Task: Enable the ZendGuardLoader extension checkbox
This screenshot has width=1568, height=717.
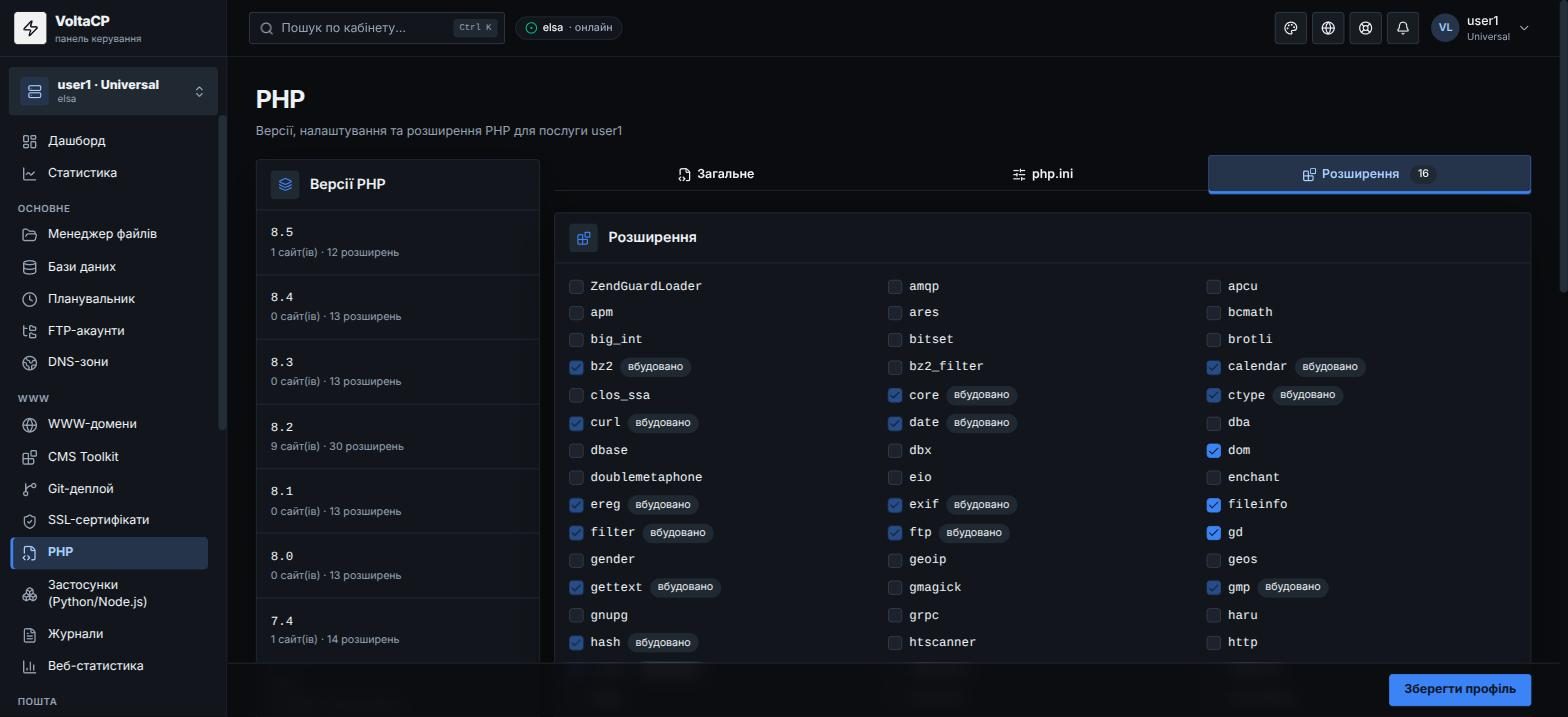Action: [576, 287]
